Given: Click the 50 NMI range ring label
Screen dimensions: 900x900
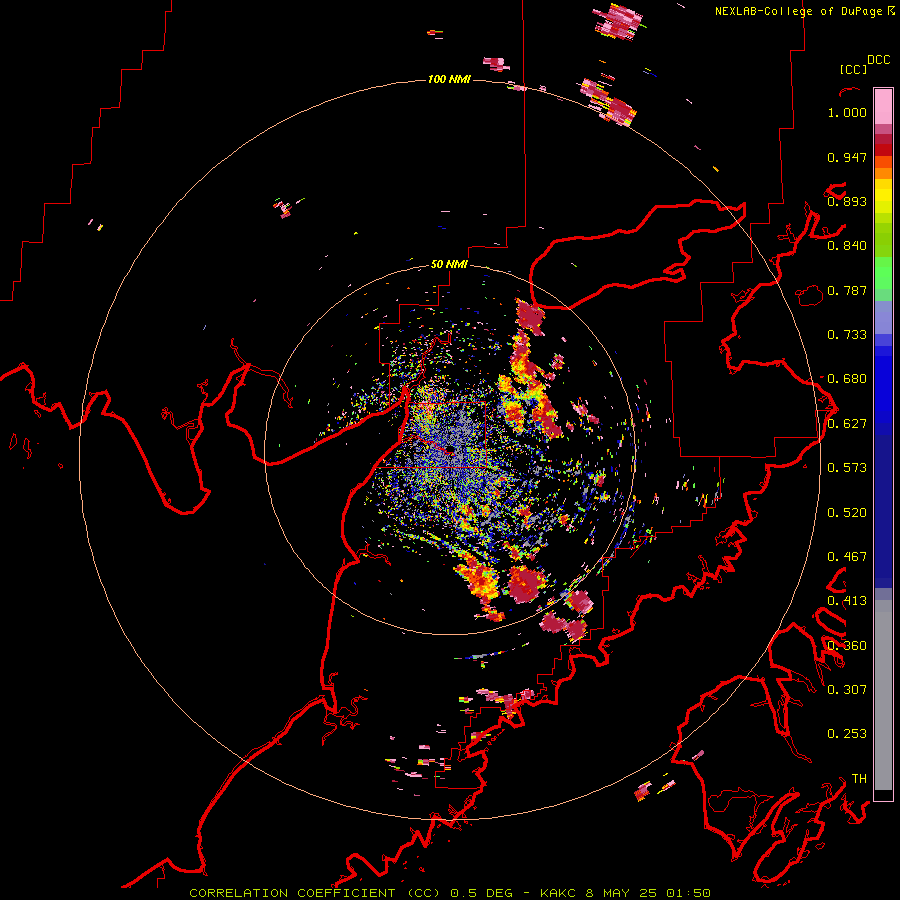Looking at the screenshot, I should tap(449, 265).
